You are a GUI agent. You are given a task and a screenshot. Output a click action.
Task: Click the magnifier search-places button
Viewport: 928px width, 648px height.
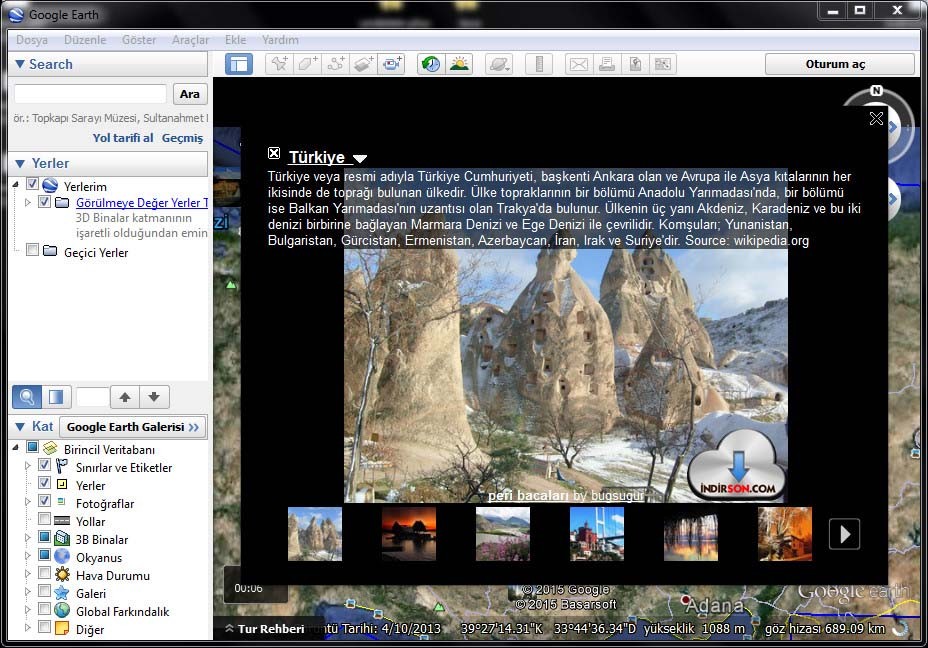(x=27, y=396)
